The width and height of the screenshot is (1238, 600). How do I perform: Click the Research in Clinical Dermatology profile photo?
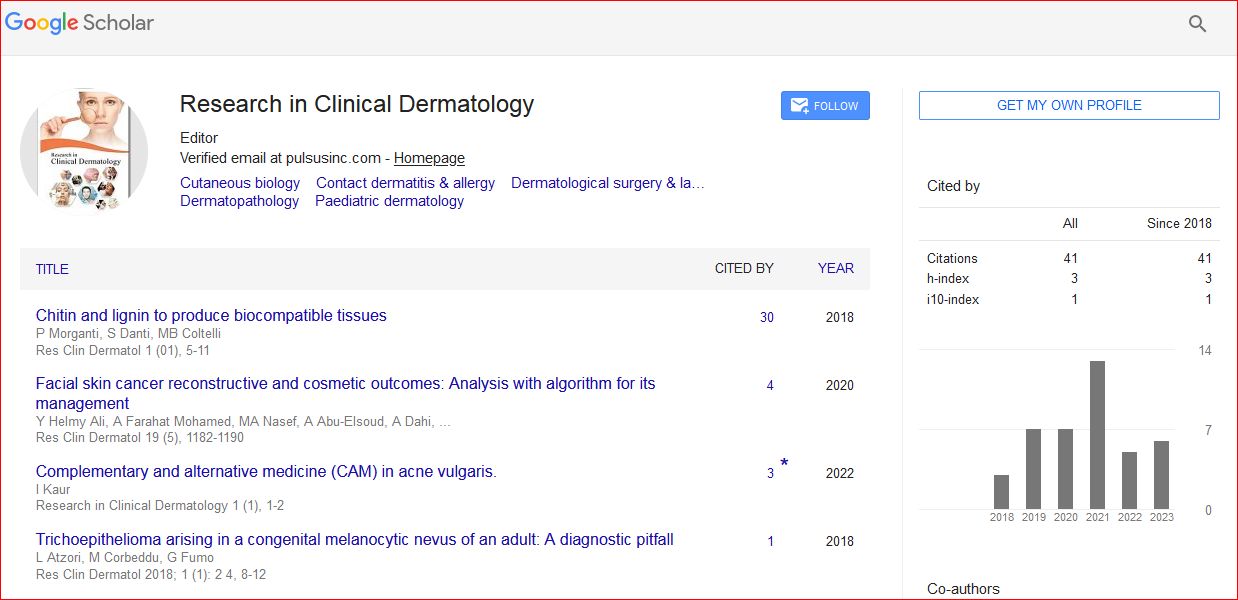click(84, 152)
